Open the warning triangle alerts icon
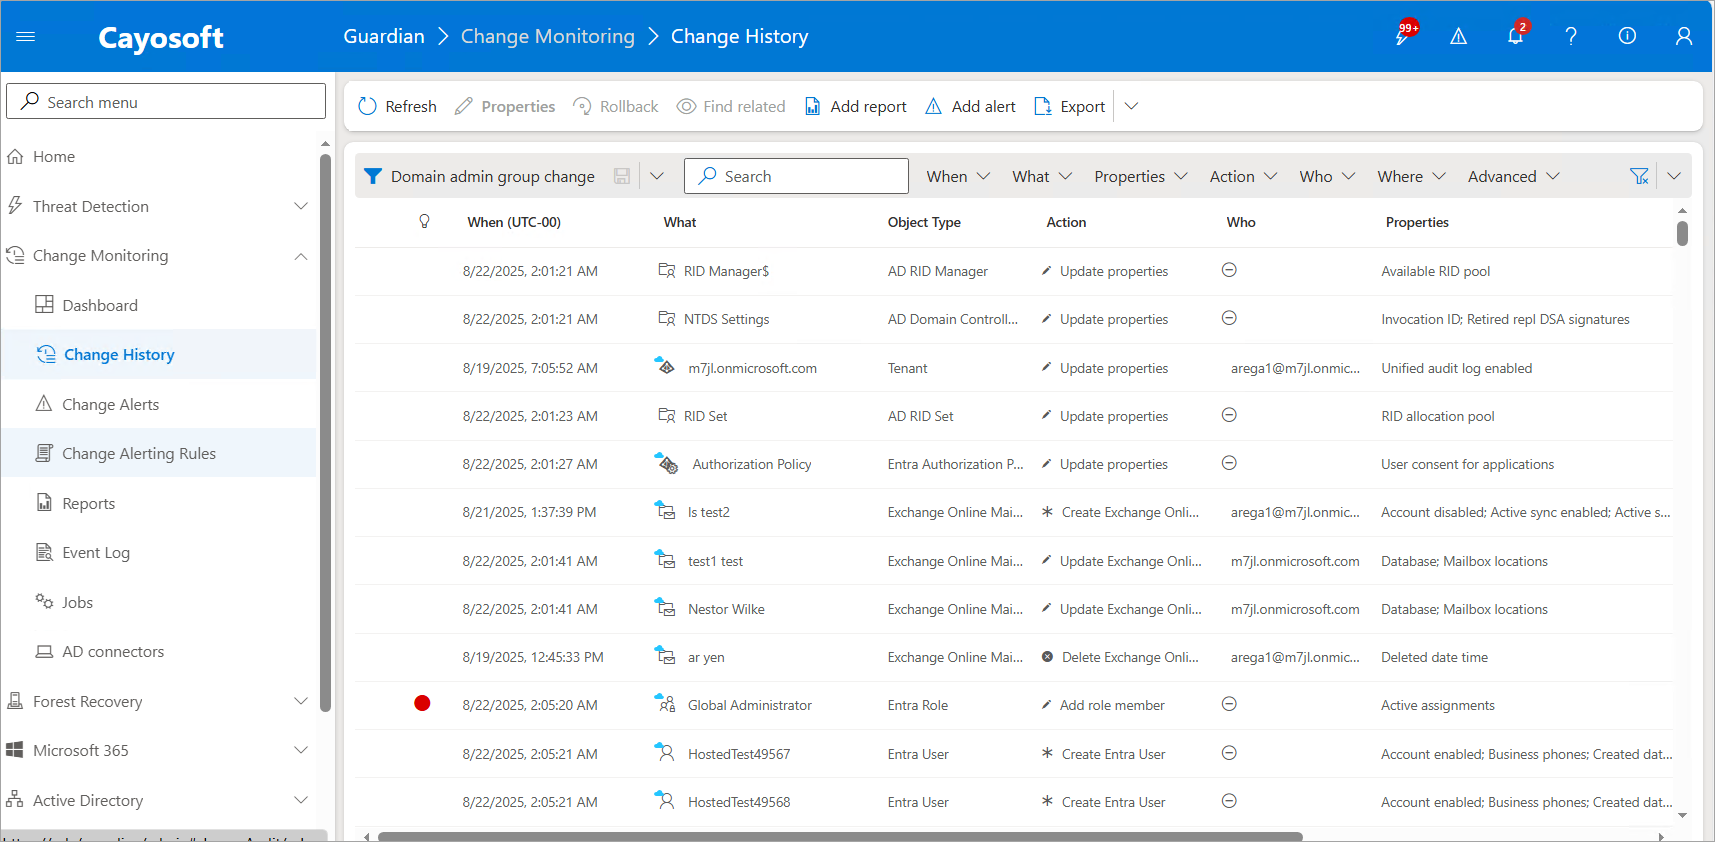Screen dimensions: 1715x842 (x=1459, y=37)
